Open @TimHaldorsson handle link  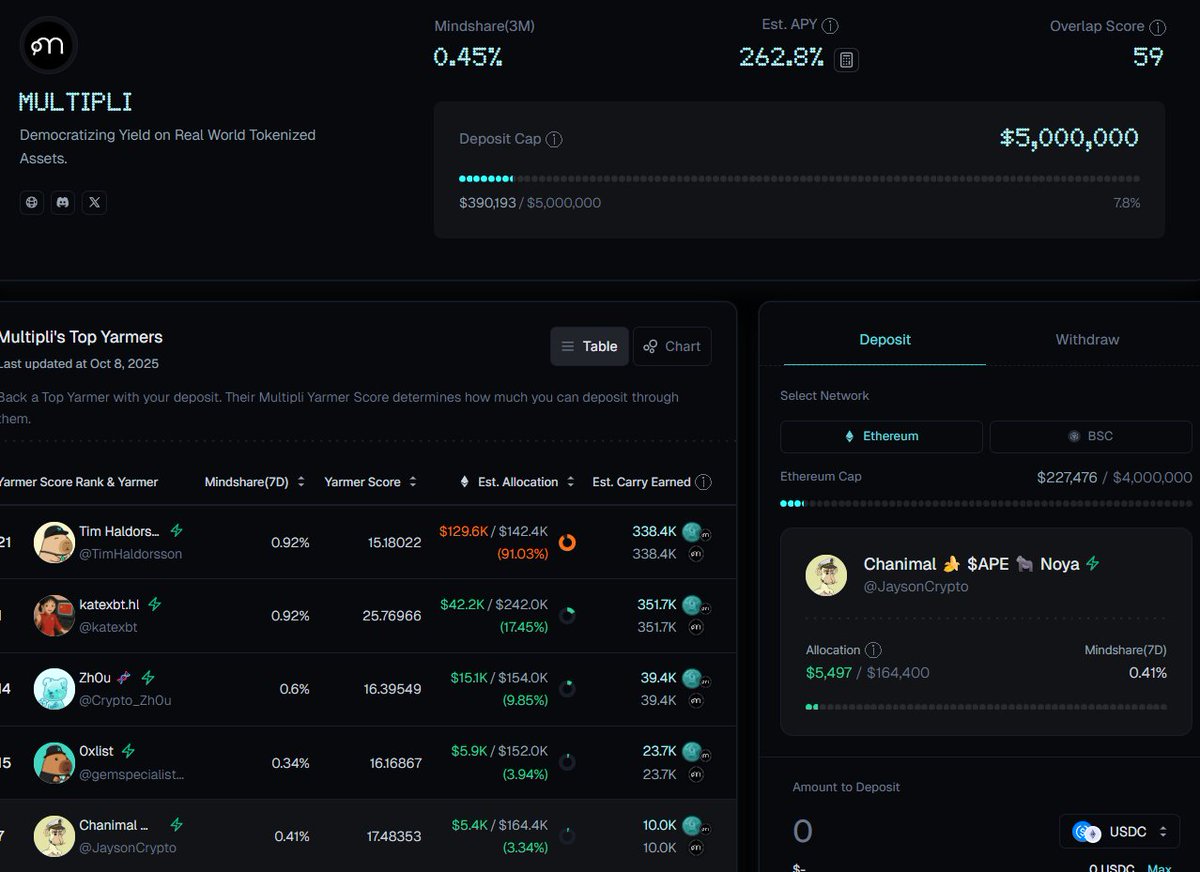point(130,554)
